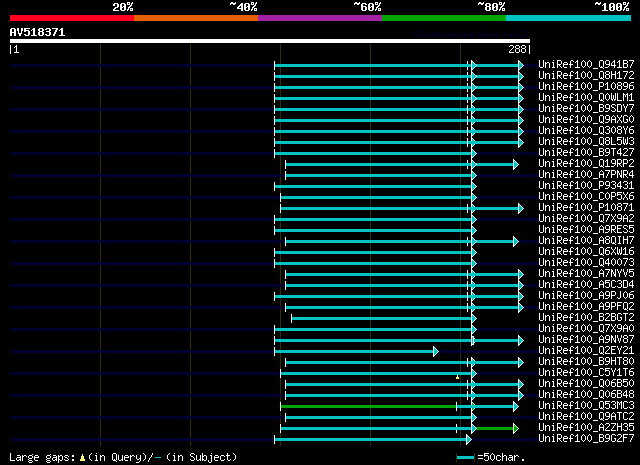Click the cyan alignment bar of Q9ATC2 row
The image size is (640, 465).
pyautogui.click(x=379, y=418)
